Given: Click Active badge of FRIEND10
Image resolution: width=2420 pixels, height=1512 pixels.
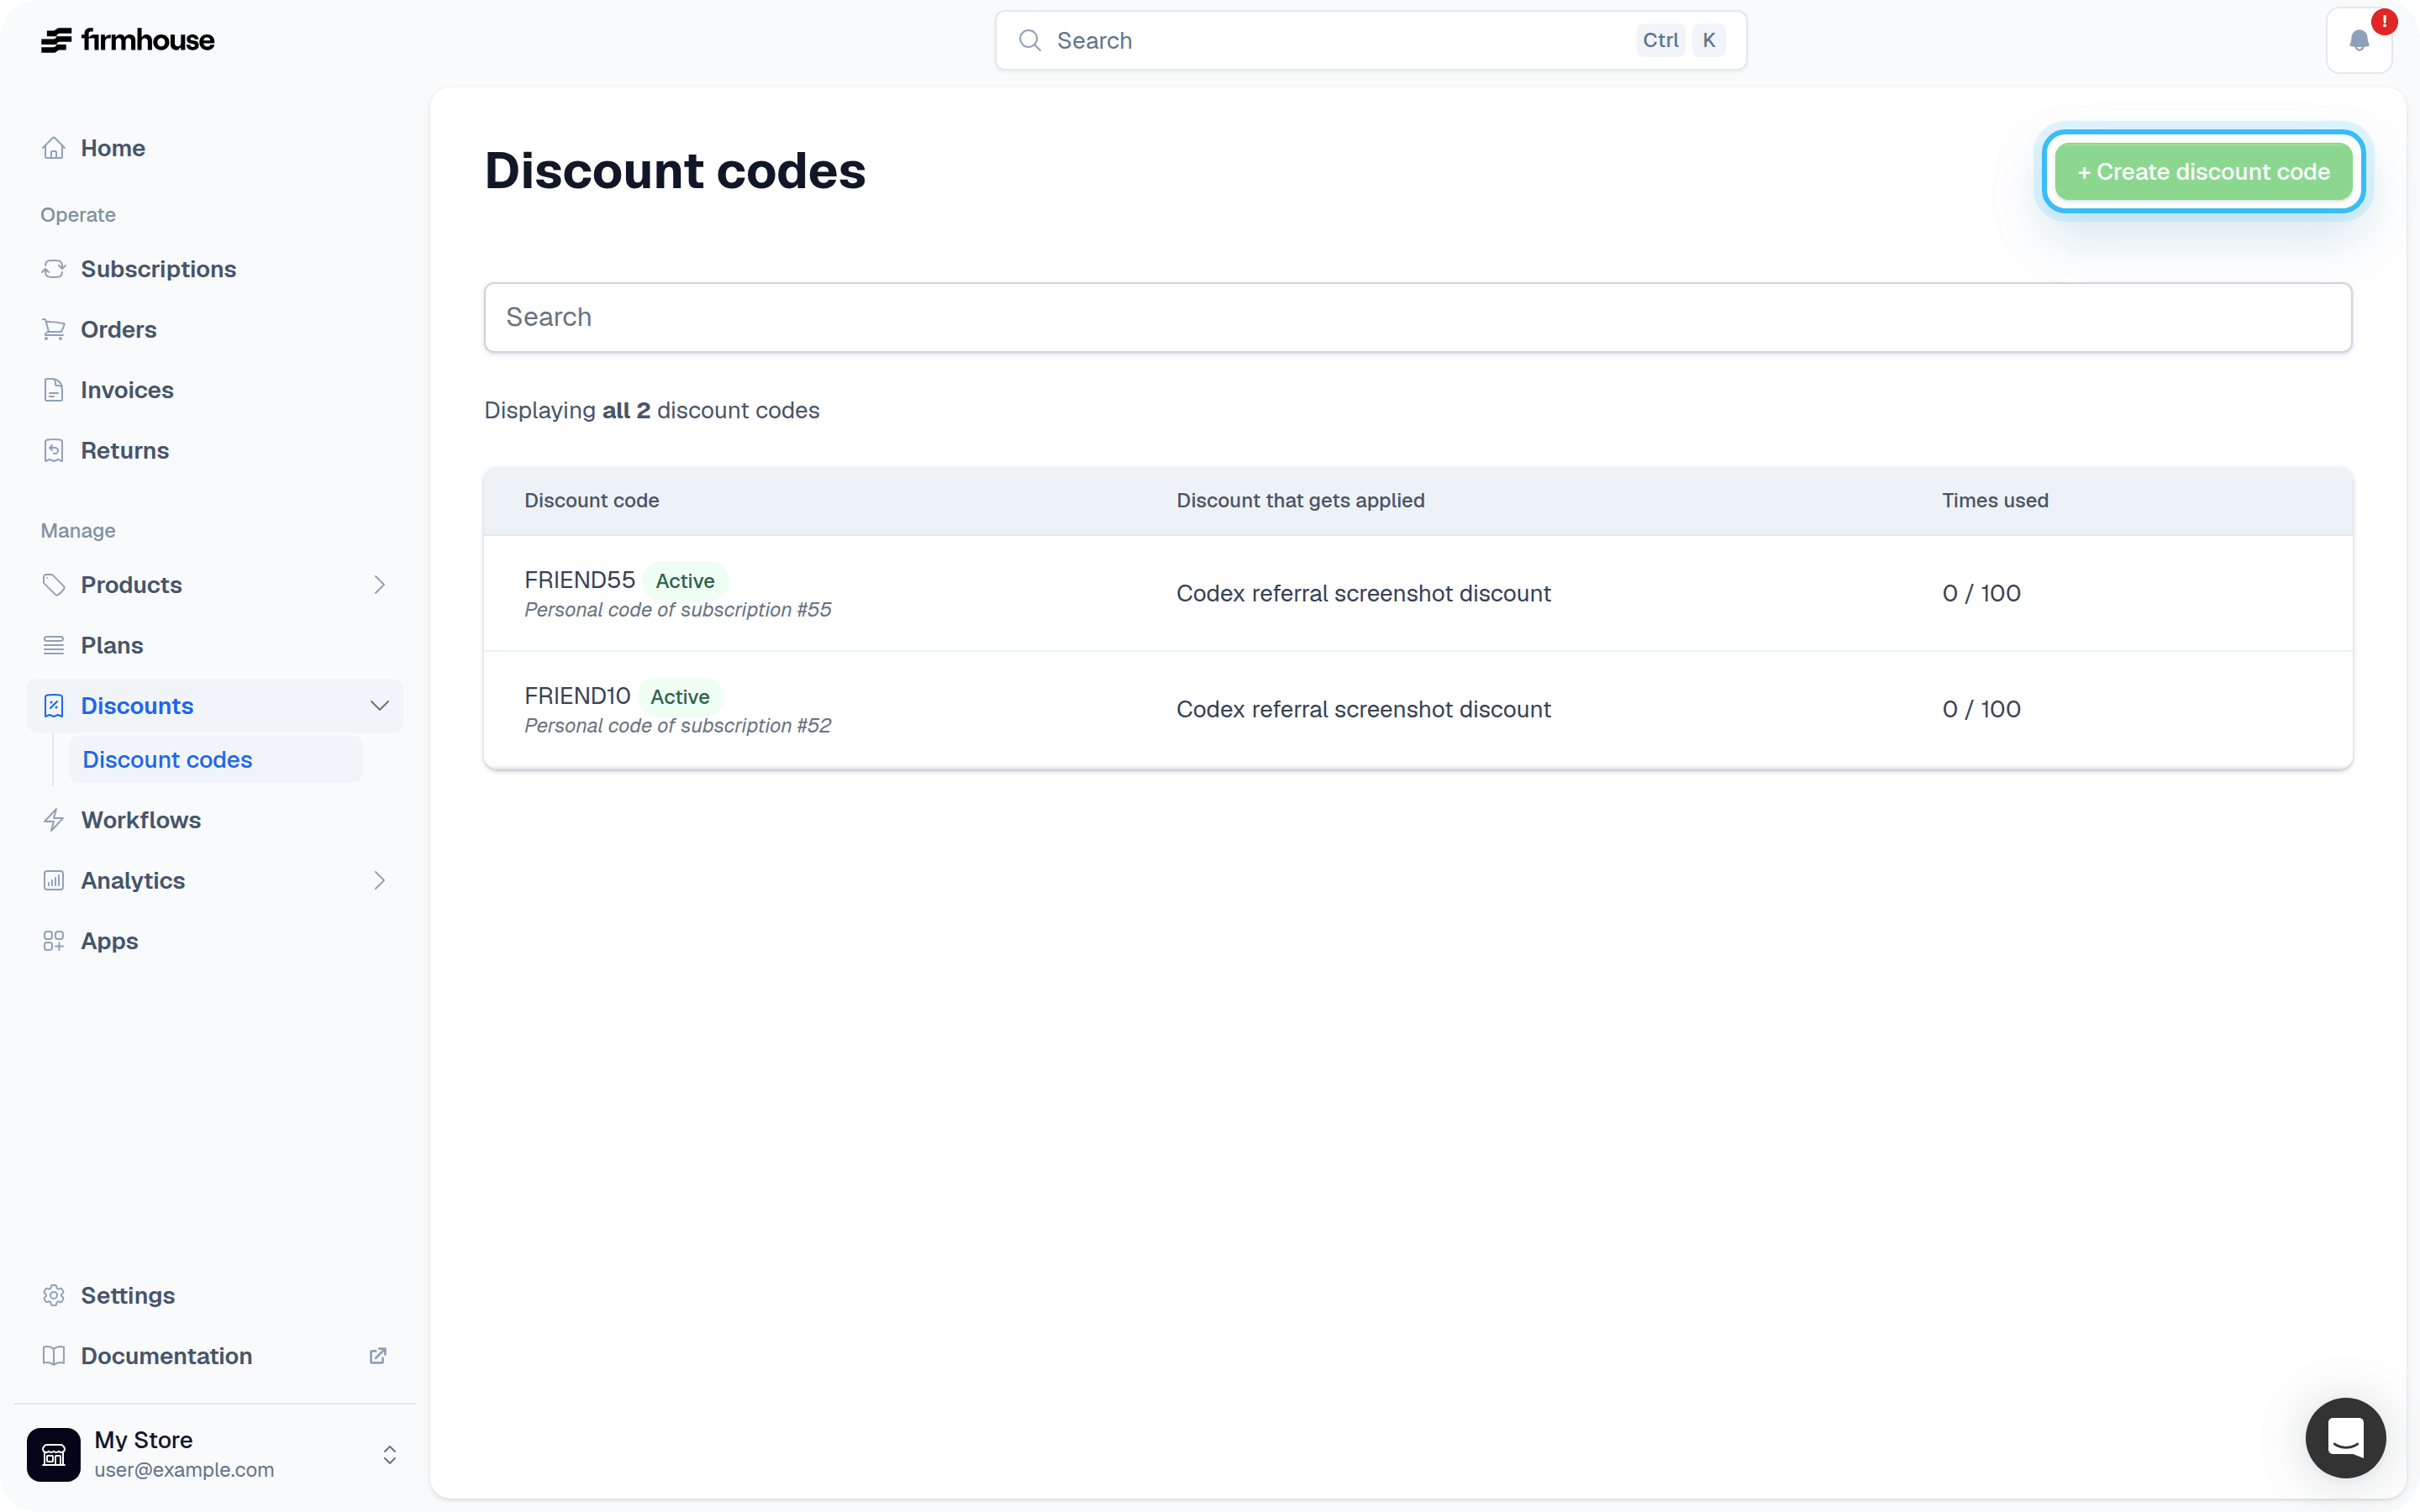Looking at the screenshot, I should coord(680,697).
